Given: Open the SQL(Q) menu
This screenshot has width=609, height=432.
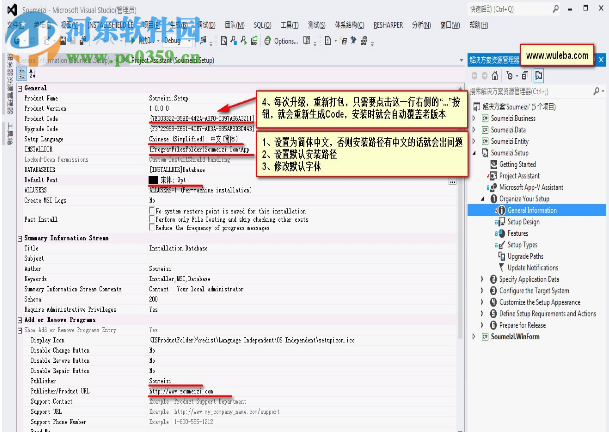Looking at the screenshot, I should 262,25.
